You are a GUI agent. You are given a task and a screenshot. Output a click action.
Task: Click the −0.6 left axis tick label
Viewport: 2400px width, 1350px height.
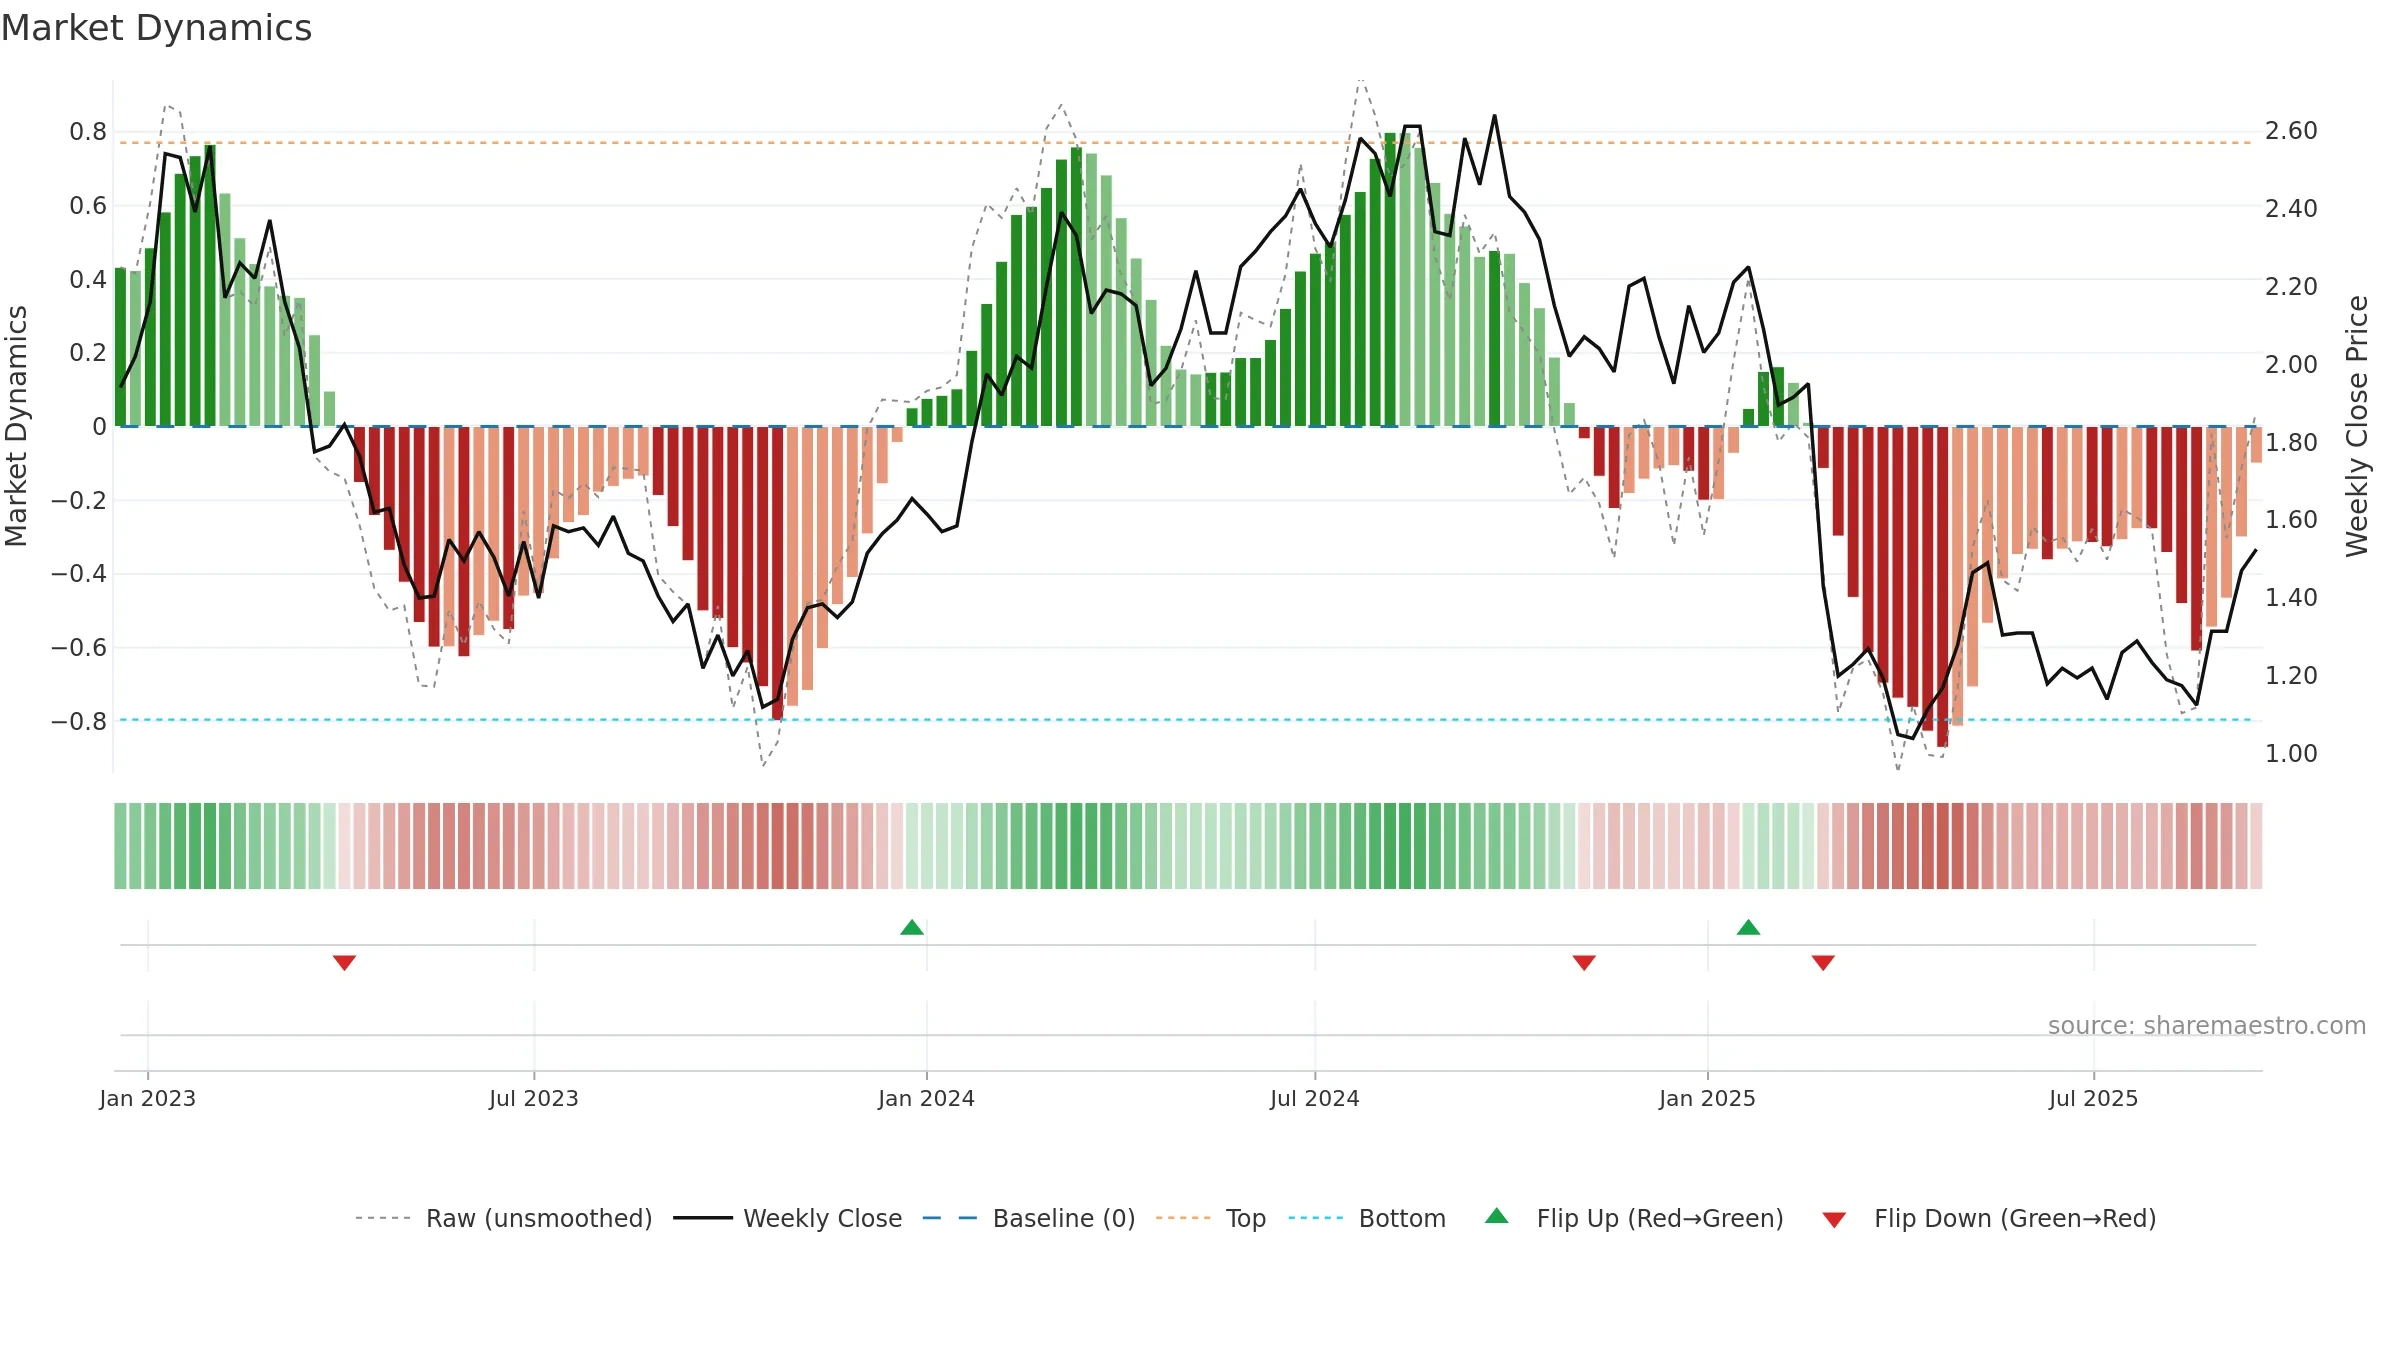78,648
